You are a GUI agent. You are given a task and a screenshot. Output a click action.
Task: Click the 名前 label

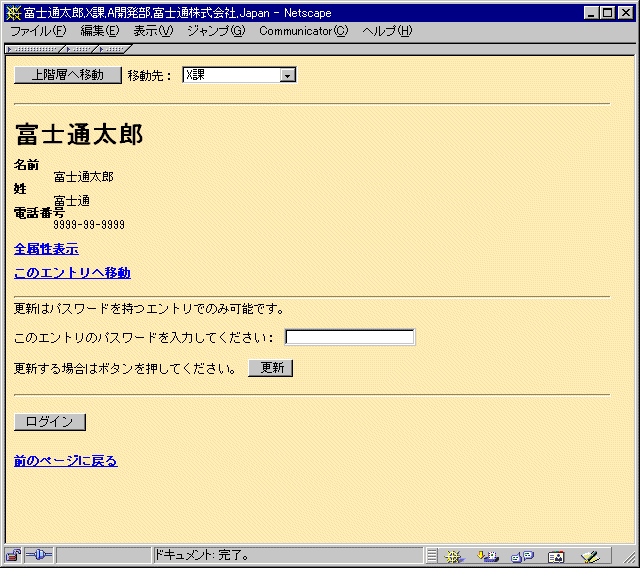coord(27,165)
